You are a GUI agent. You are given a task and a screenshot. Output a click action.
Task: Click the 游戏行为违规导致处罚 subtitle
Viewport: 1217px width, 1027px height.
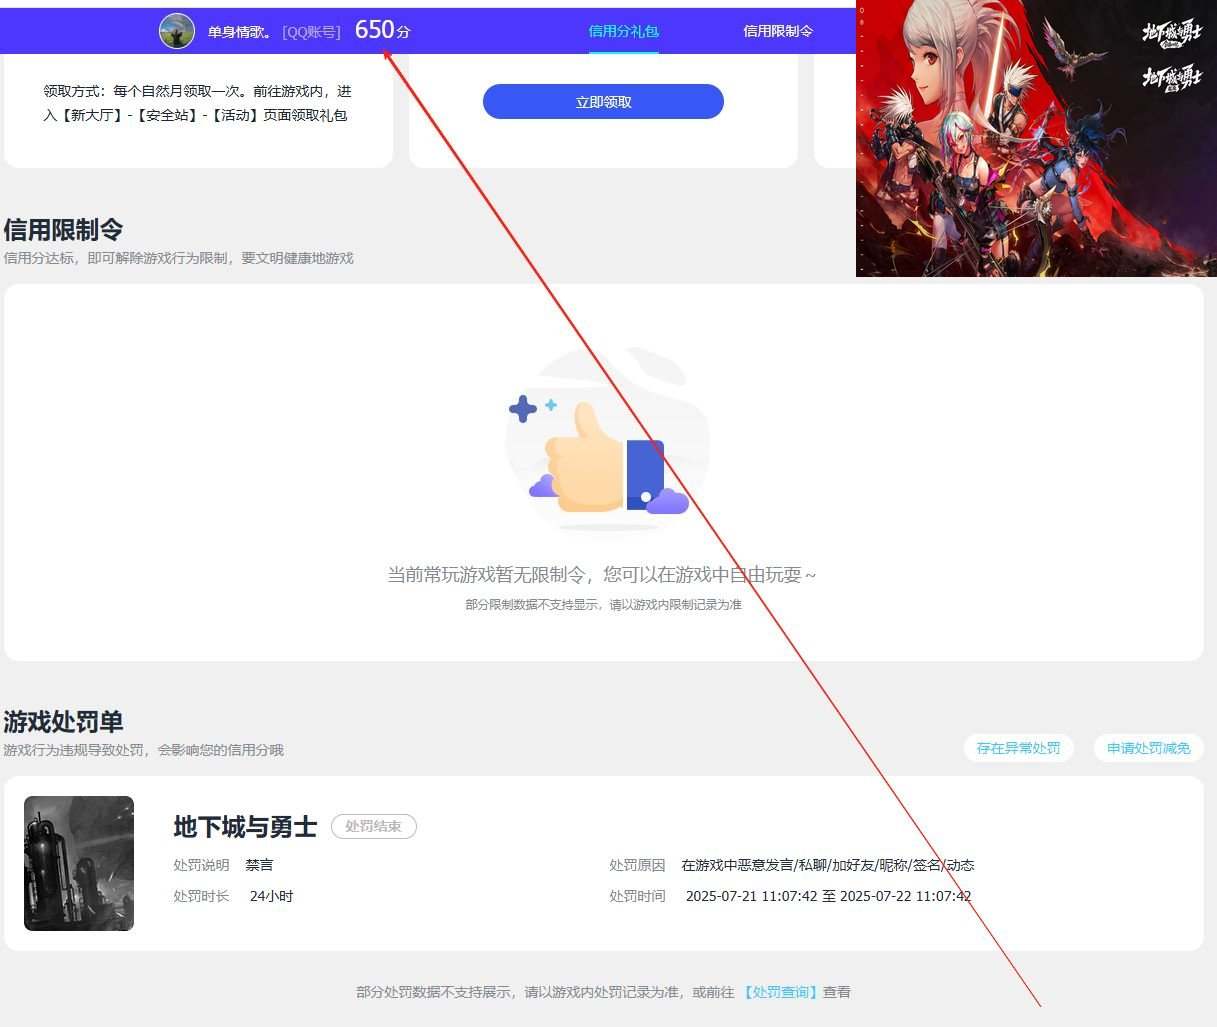(x=143, y=750)
